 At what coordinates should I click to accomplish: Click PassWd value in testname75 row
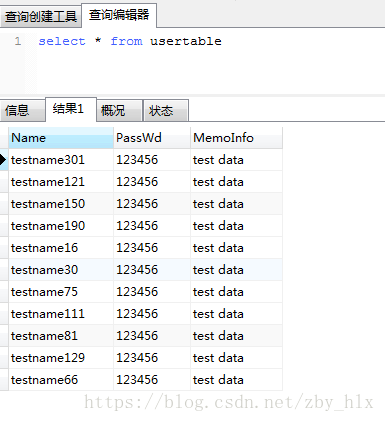coord(152,292)
